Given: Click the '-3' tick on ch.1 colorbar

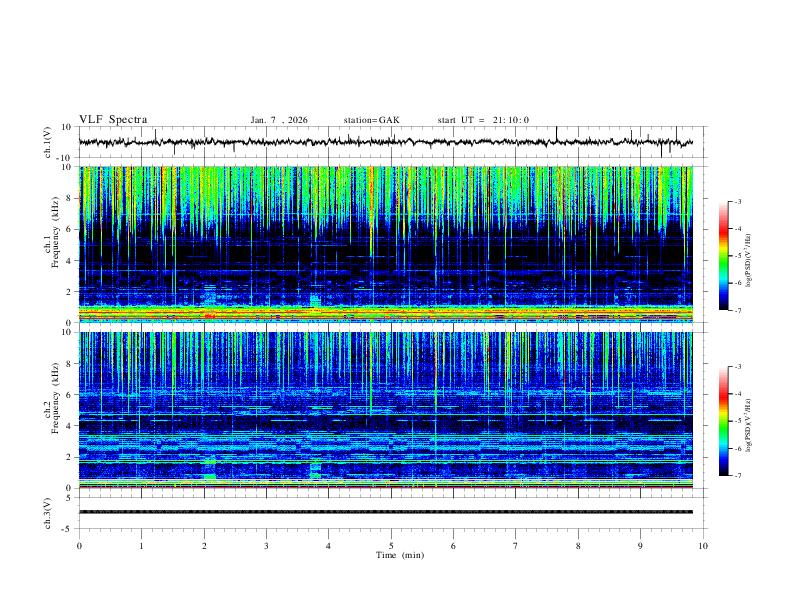Looking at the screenshot, I should click(738, 201).
